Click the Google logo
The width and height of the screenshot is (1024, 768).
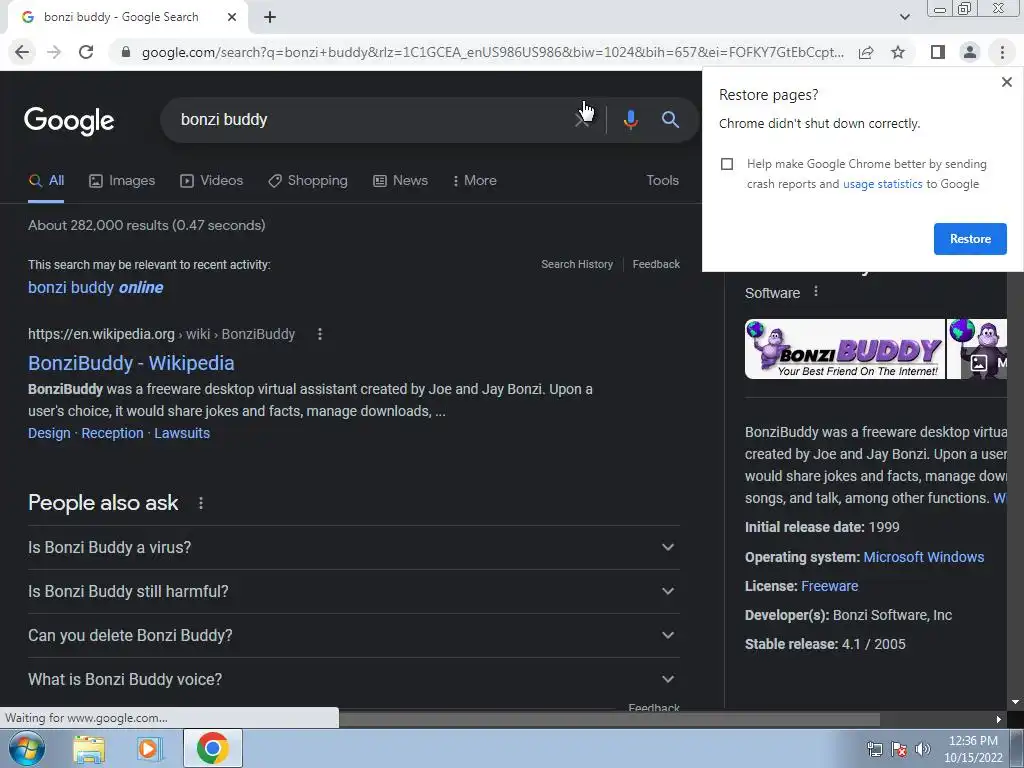pyautogui.click(x=69, y=121)
